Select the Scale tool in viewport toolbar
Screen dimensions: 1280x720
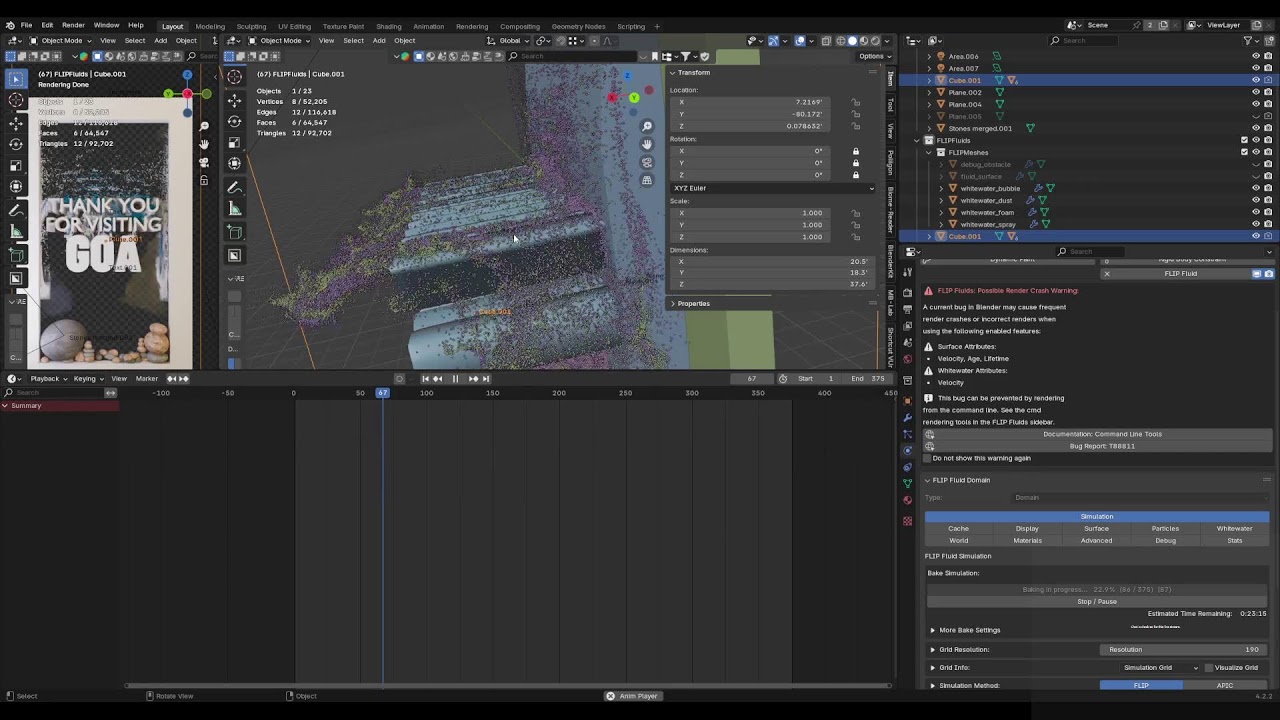point(234,142)
